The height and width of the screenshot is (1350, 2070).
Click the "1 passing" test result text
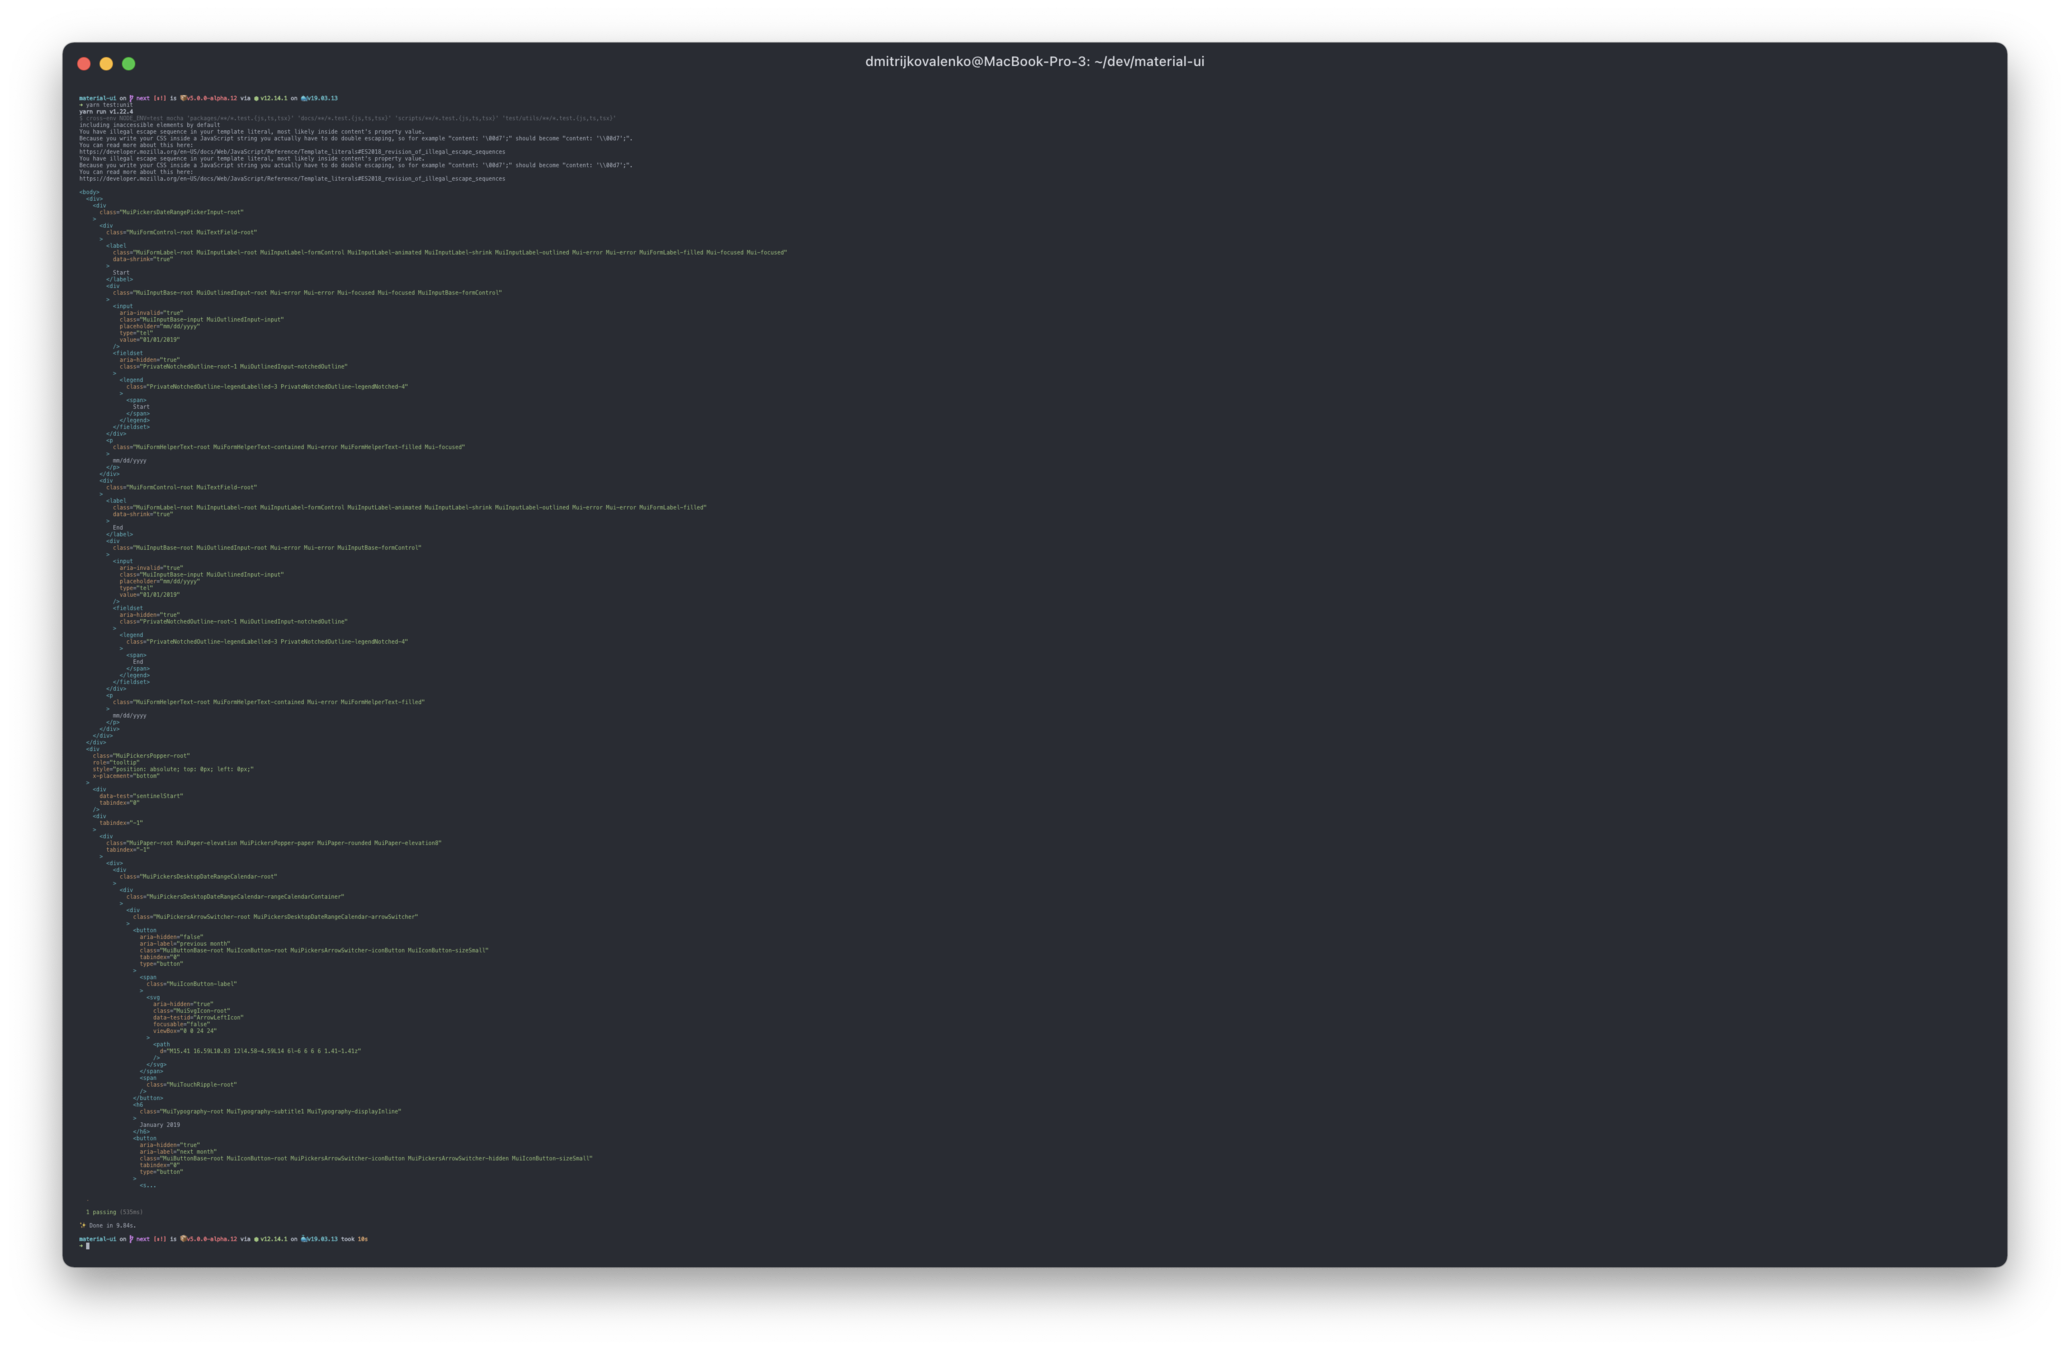[x=101, y=1212]
